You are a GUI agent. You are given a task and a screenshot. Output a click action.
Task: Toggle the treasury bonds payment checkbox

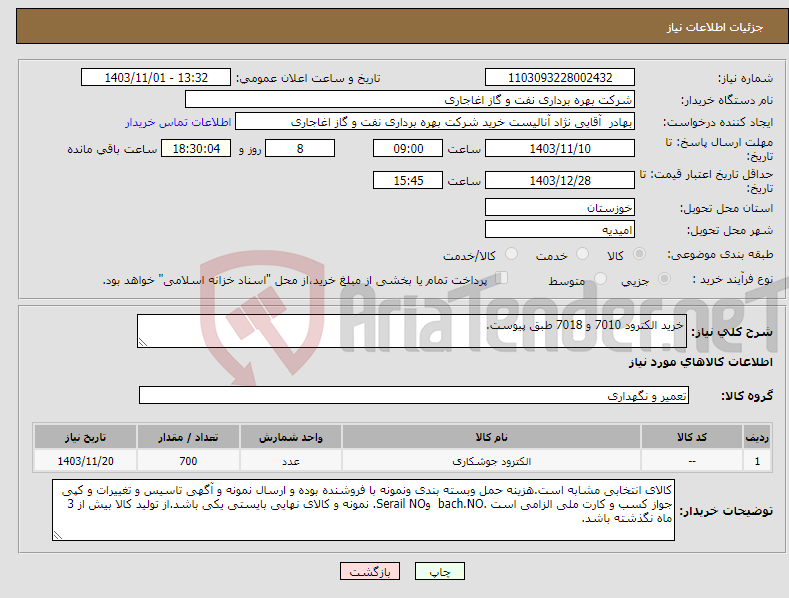[x=501, y=278]
